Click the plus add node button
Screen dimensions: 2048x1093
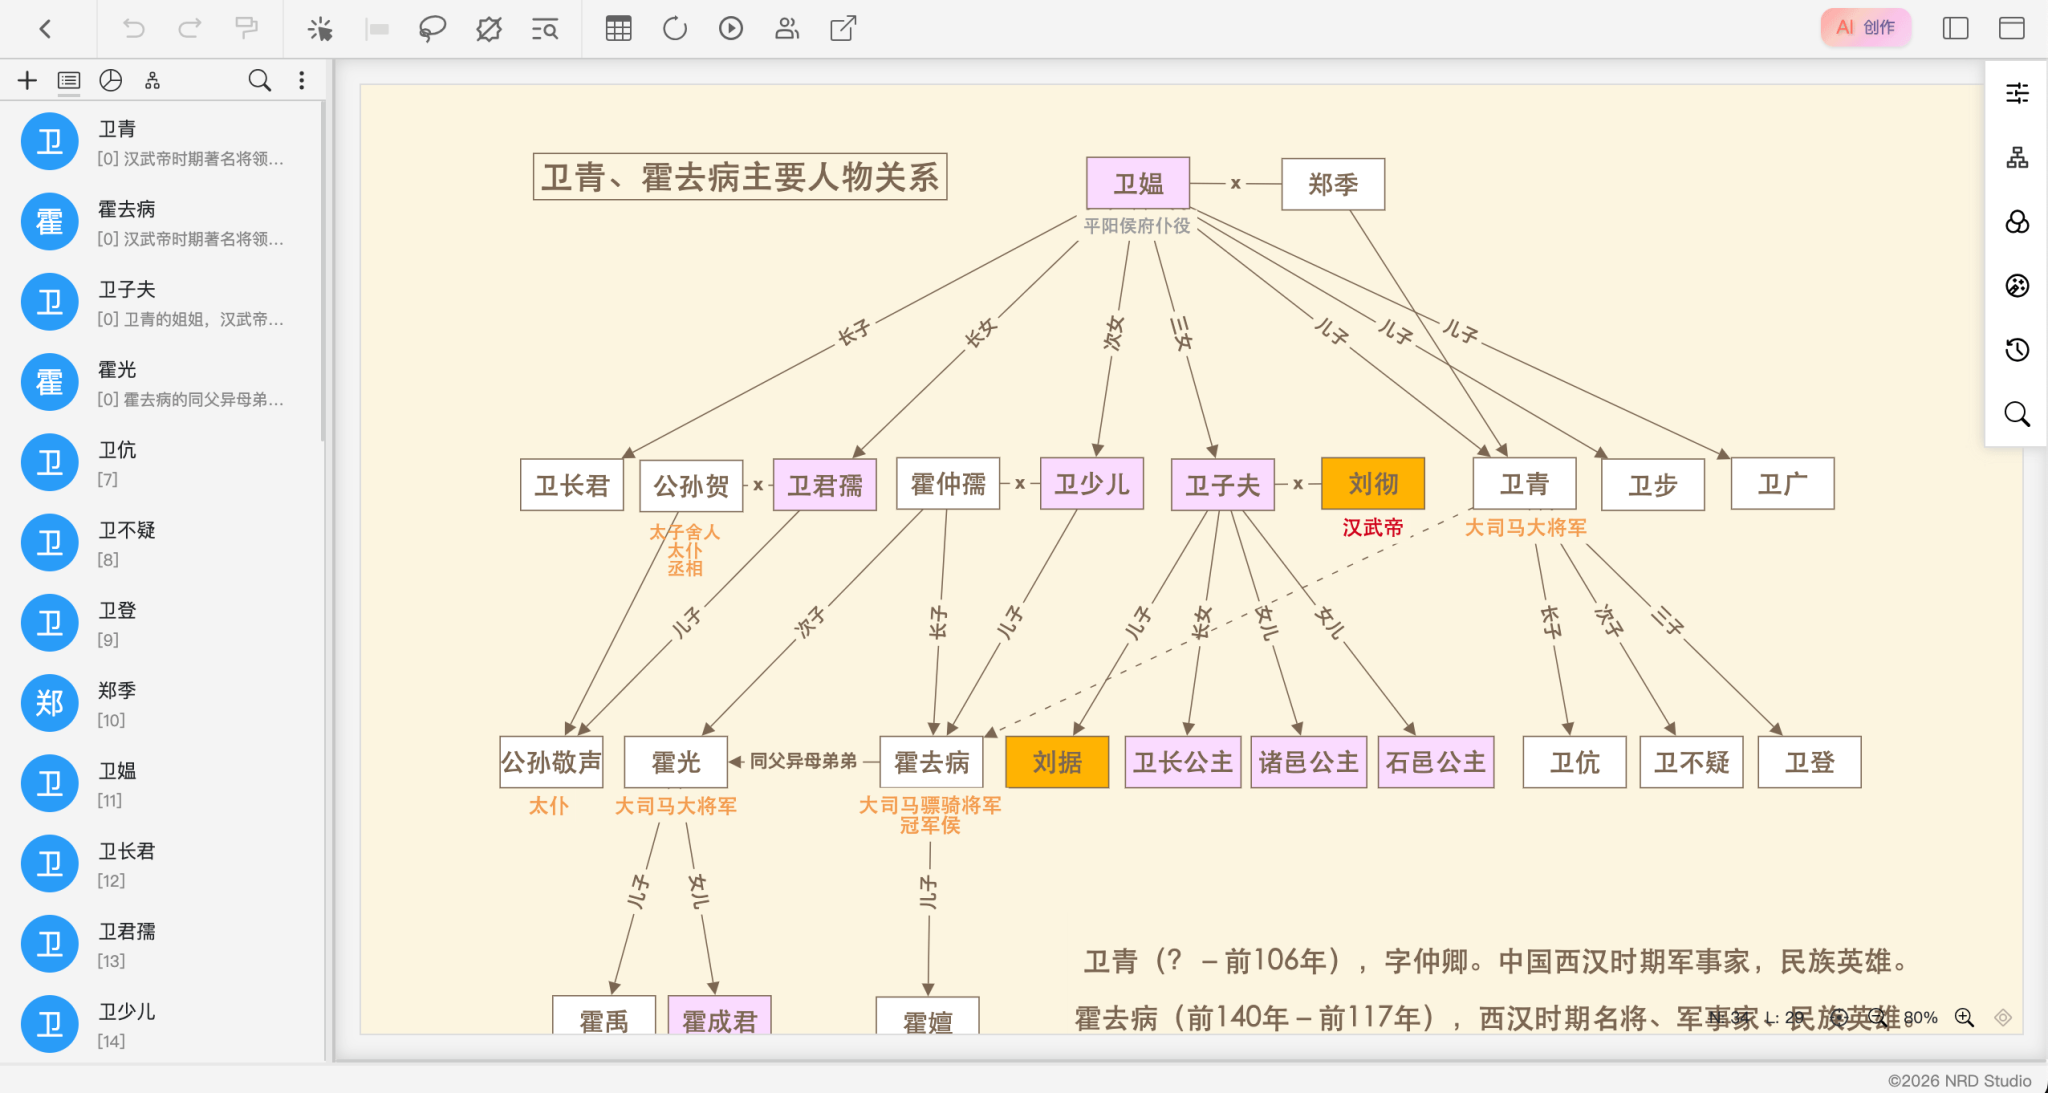[27, 81]
